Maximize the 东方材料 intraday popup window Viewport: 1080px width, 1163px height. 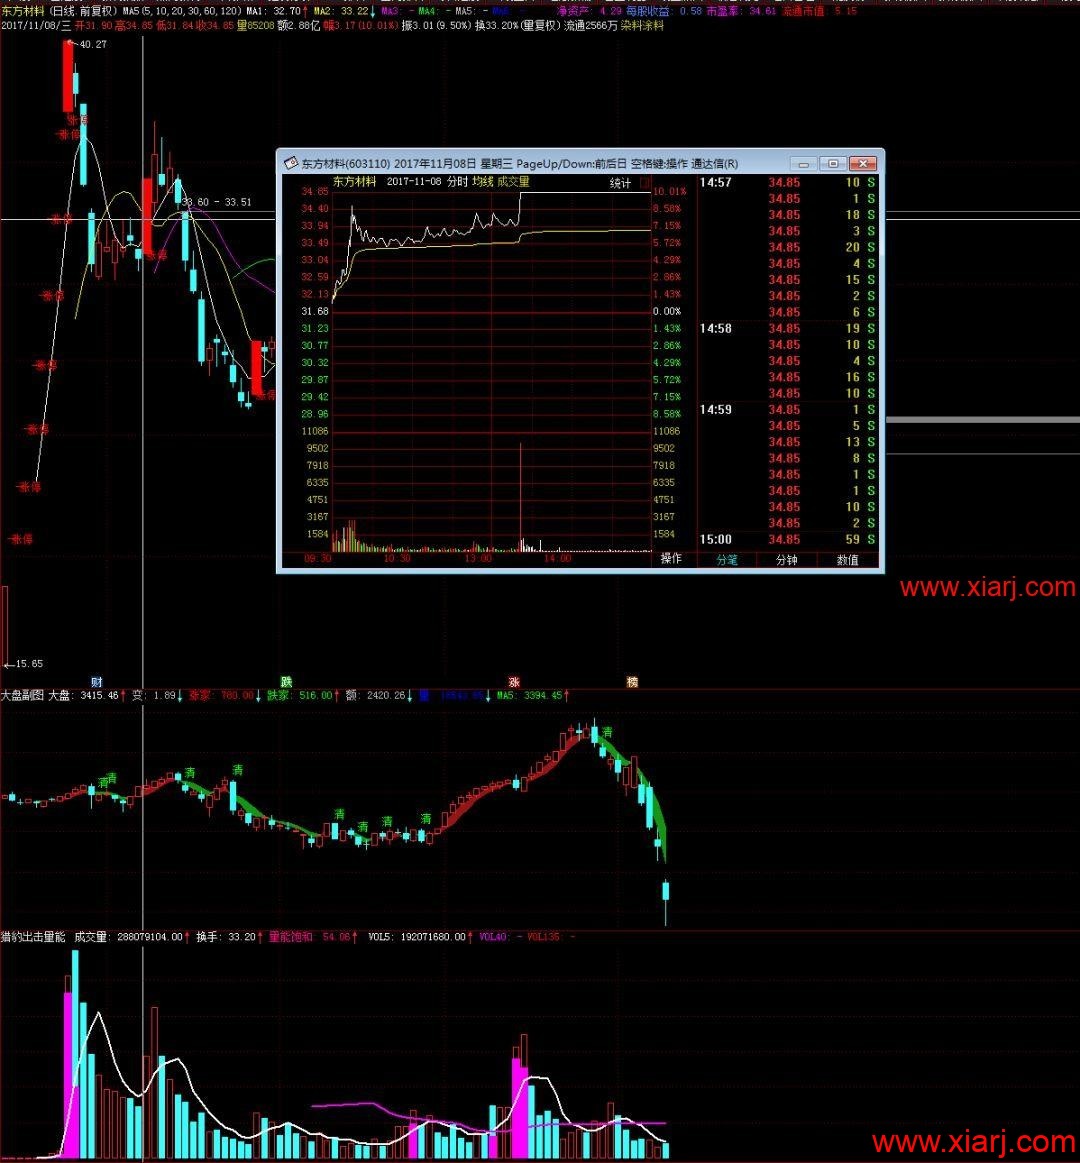click(833, 163)
